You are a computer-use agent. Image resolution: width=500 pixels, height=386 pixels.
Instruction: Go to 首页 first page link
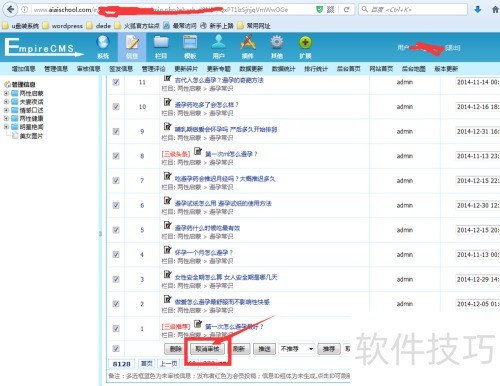point(147,364)
